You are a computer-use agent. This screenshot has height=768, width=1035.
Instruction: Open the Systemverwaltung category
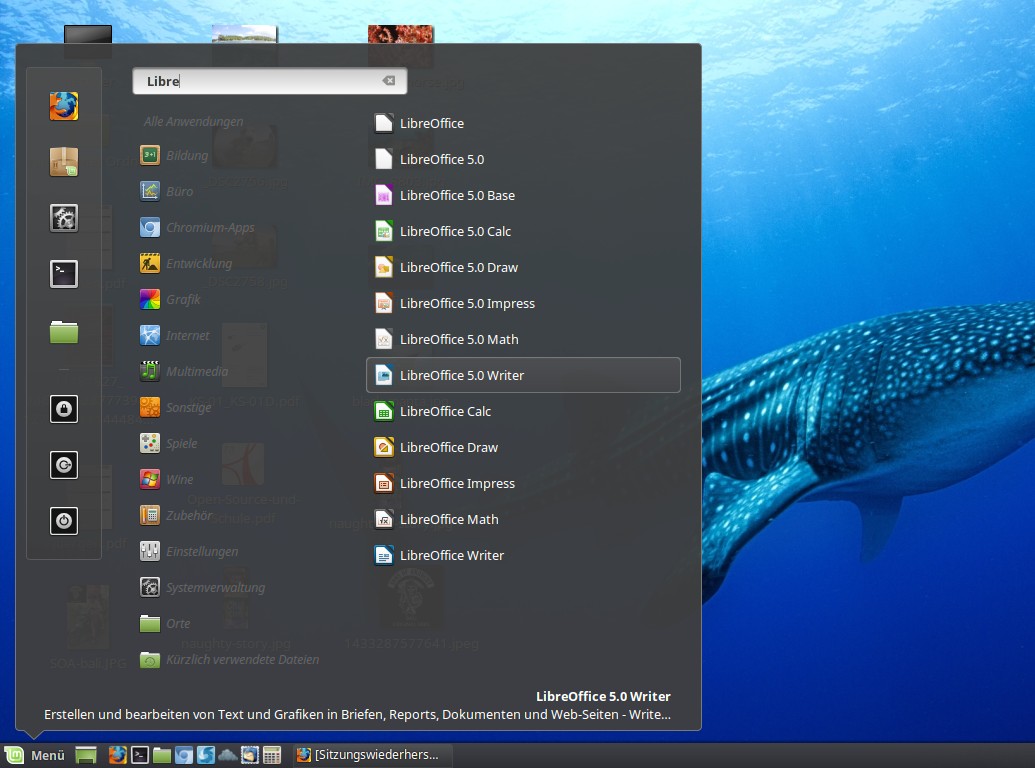[x=203, y=587]
